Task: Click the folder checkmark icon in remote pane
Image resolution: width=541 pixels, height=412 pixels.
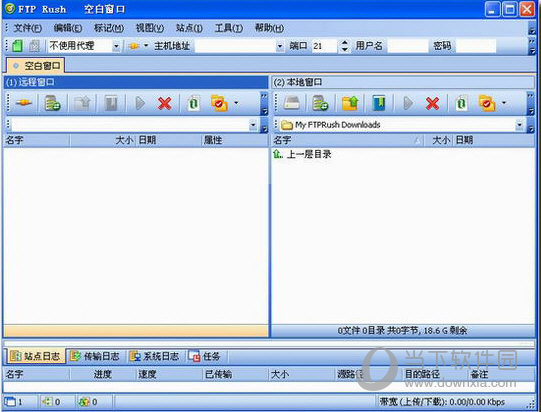Action: click(219, 103)
